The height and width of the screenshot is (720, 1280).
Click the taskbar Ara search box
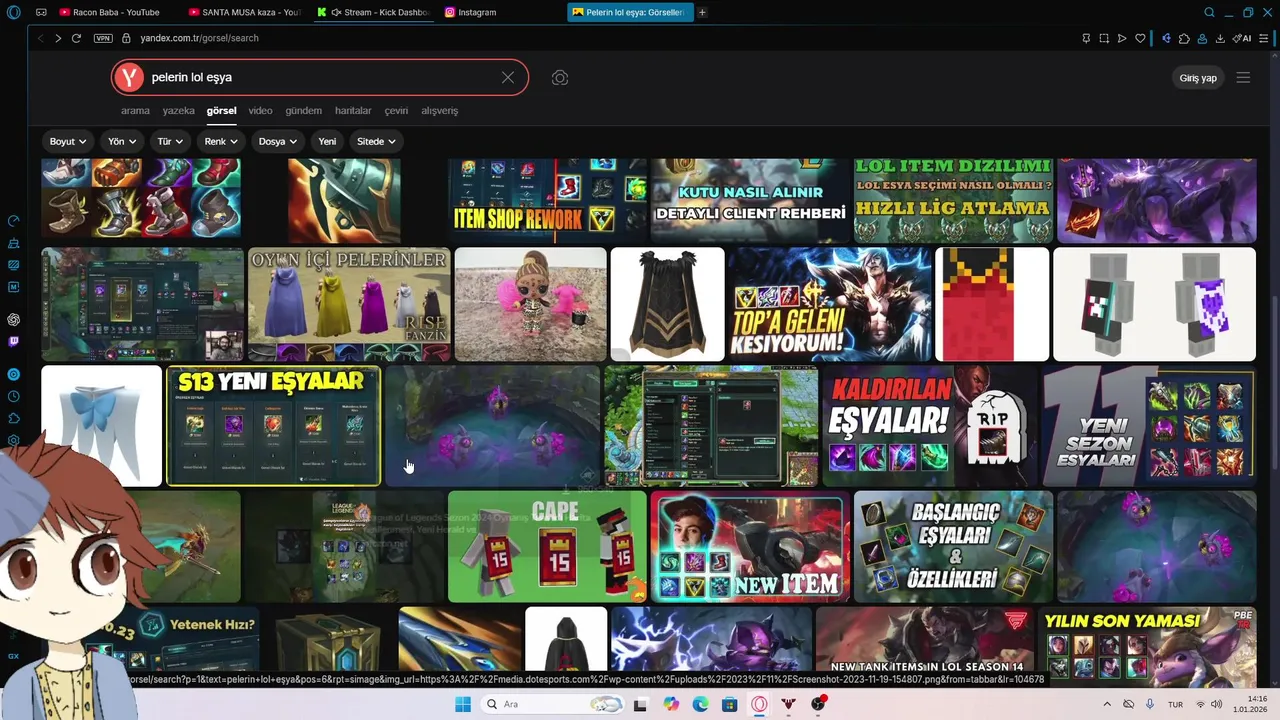pos(551,704)
